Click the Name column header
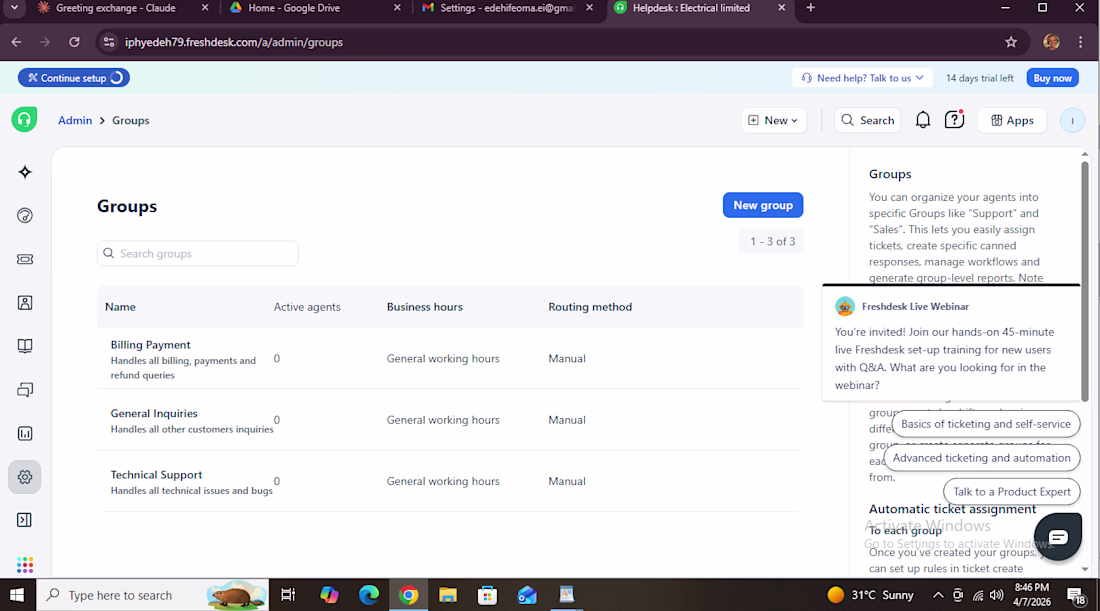Screen dimensions: 1100x611 [120, 307]
